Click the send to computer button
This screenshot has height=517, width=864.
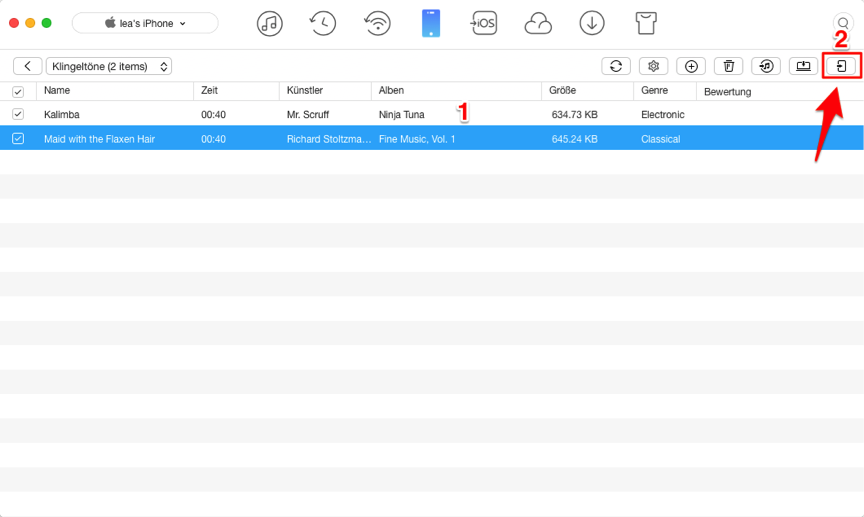pyautogui.click(x=803, y=66)
